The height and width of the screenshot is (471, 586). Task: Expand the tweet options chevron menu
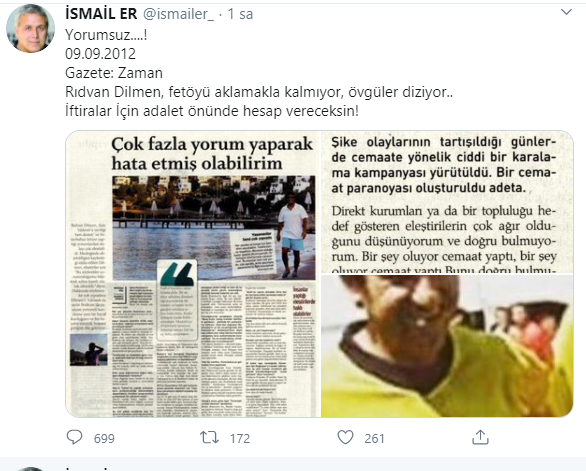(567, 12)
